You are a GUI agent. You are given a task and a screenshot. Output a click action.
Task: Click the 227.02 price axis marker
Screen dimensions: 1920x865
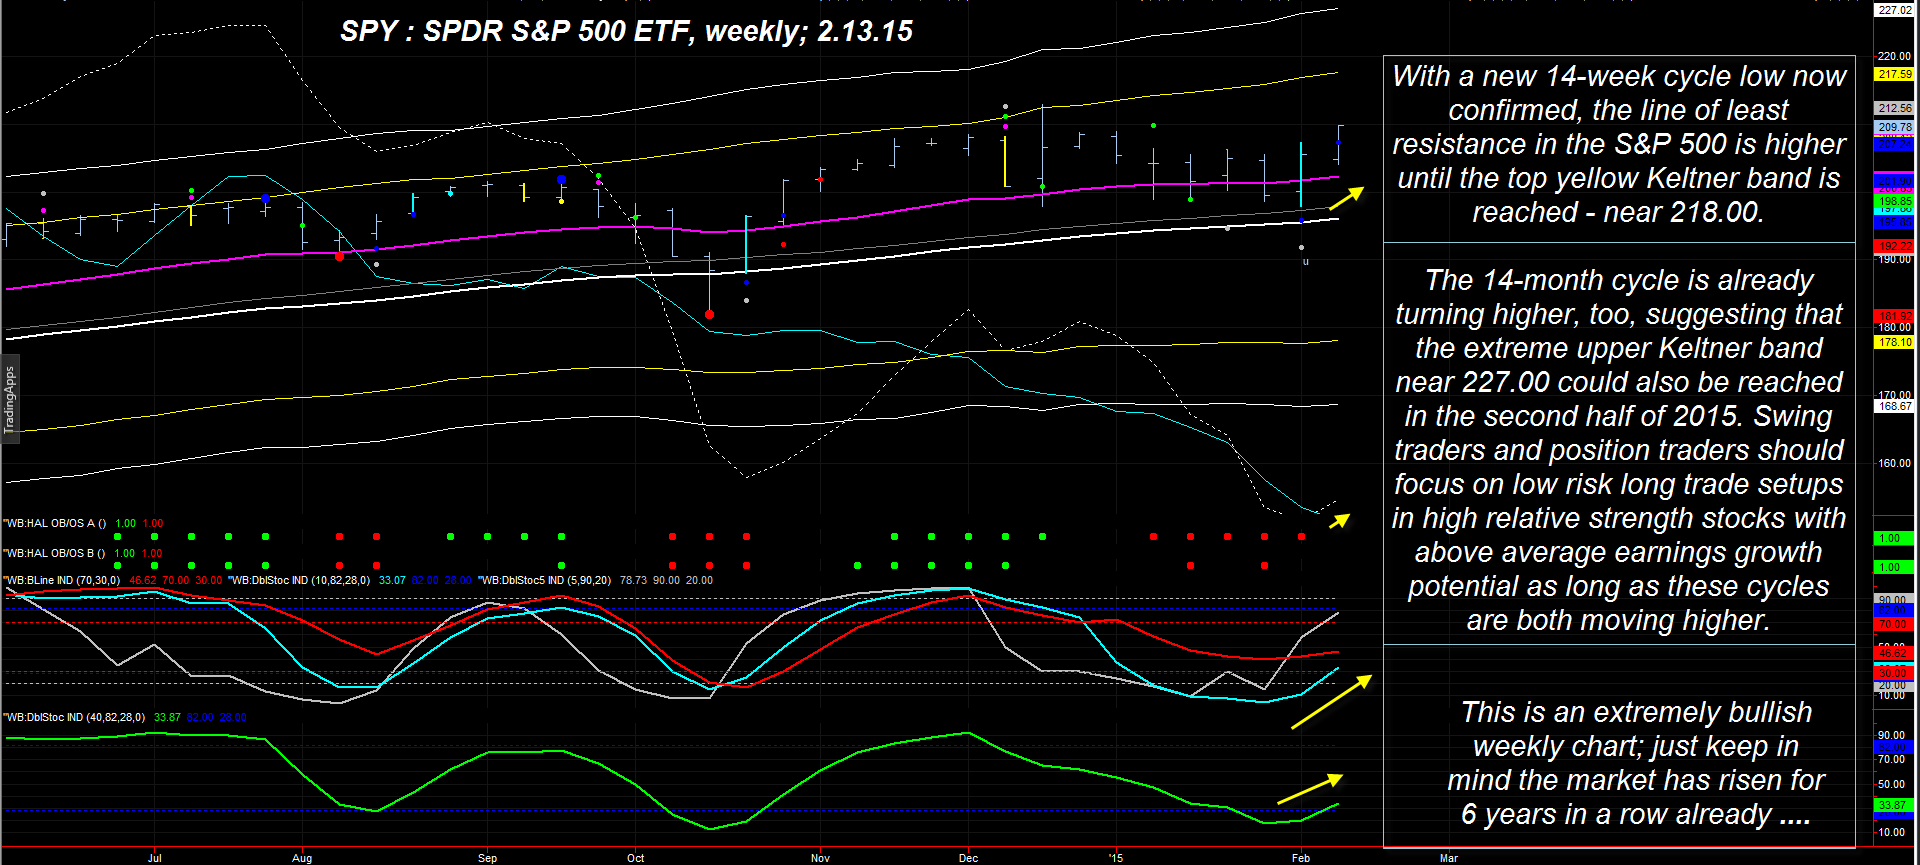1894,10
